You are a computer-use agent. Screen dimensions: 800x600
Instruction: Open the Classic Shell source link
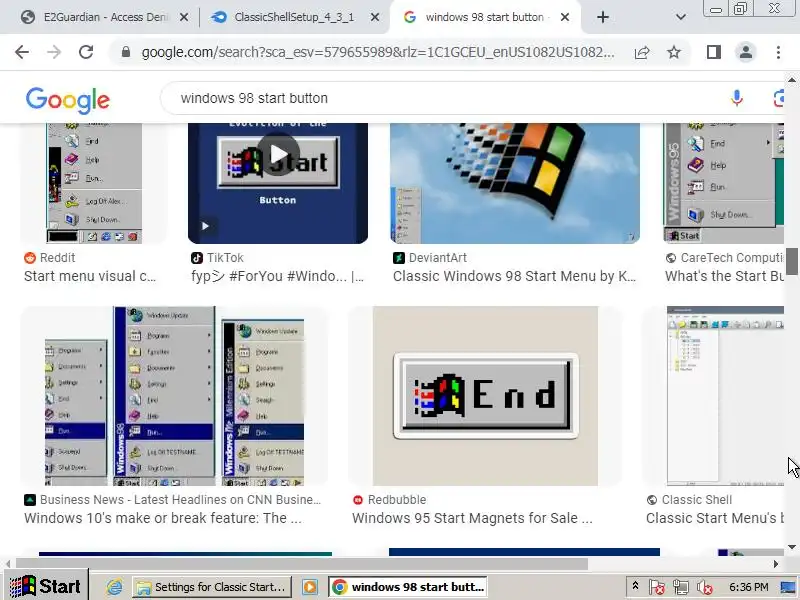click(689, 499)
